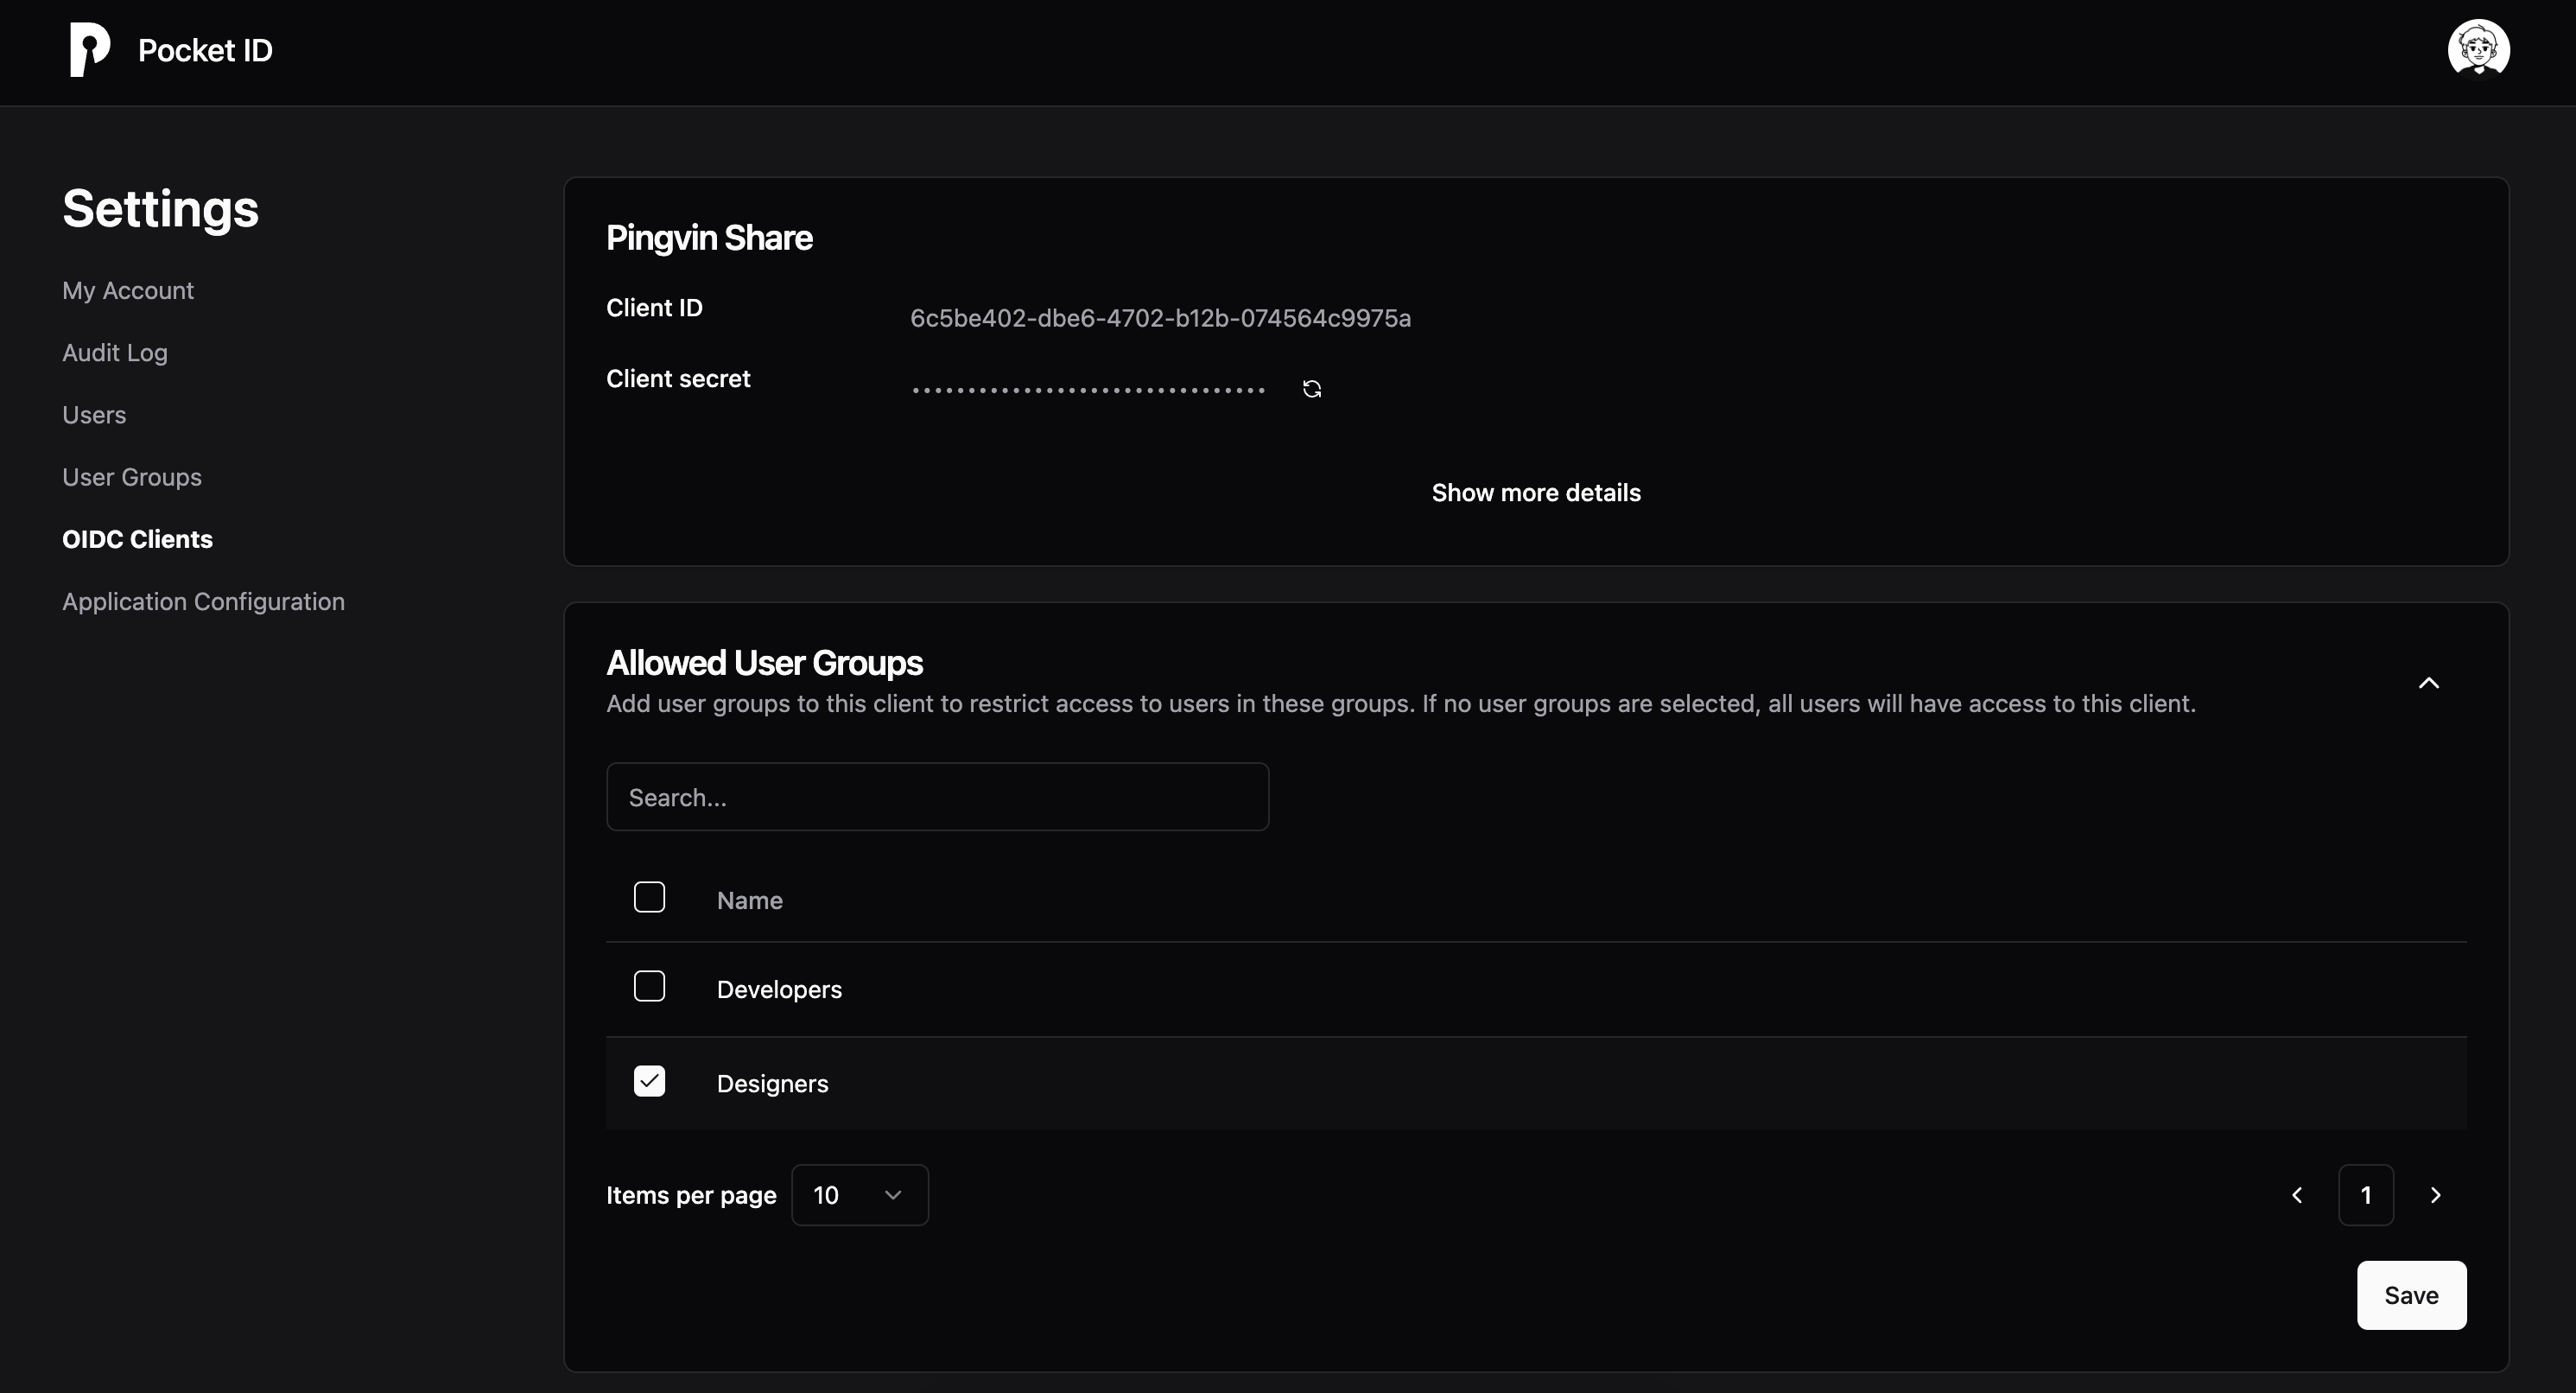
Task: Navigate to Users settings
Action: [x=94, y=415]
